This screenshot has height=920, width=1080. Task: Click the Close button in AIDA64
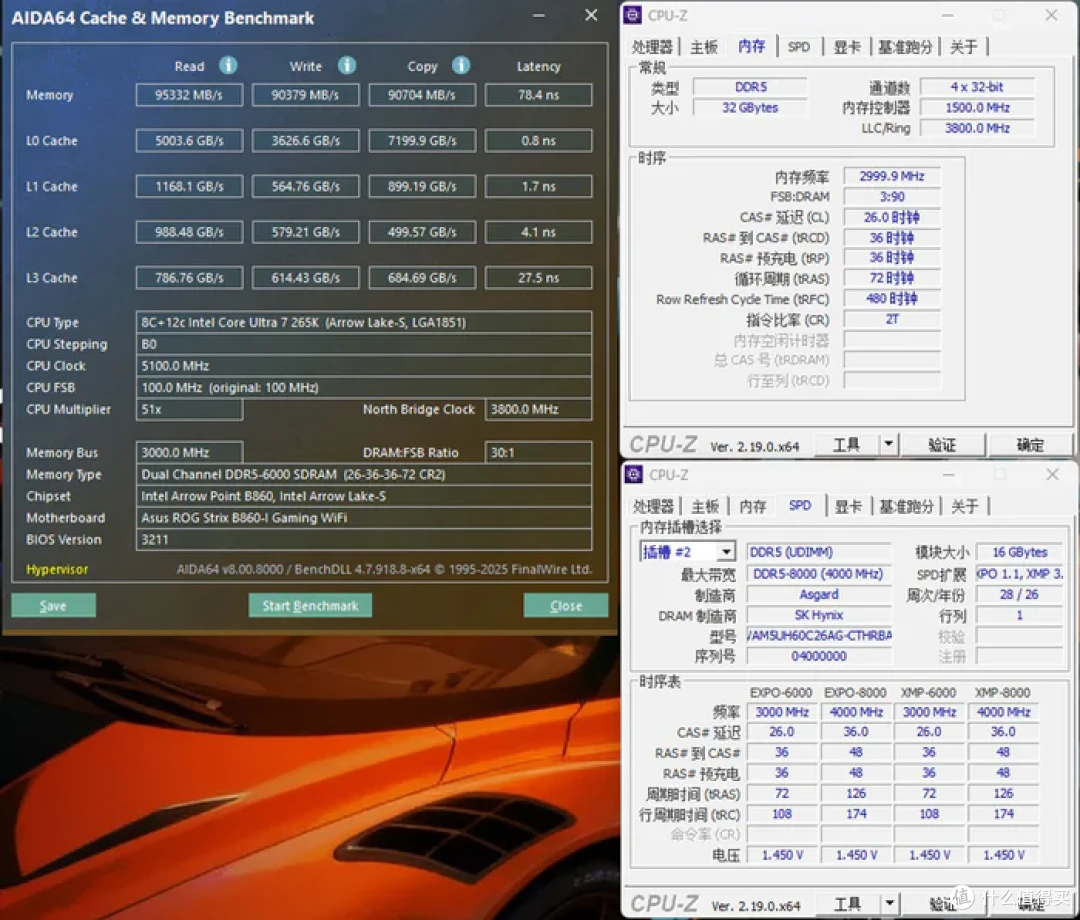click(565, 605)
